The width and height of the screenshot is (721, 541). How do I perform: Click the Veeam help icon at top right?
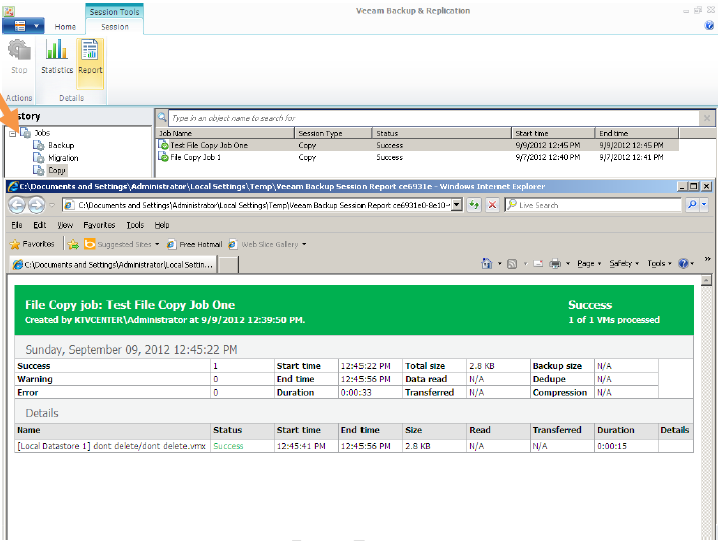pyautogui.click(x=709, y=26)
